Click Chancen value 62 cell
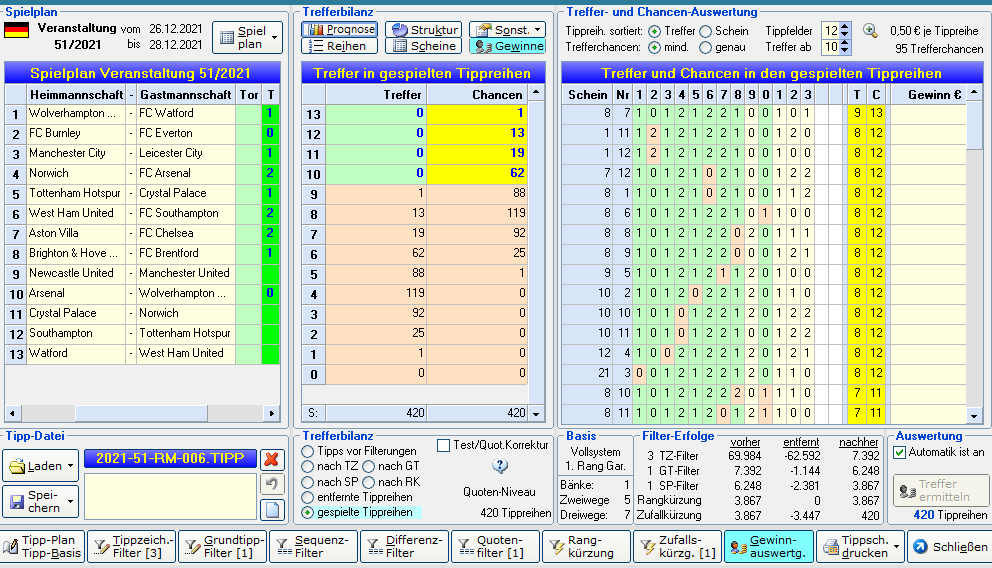 478,173
